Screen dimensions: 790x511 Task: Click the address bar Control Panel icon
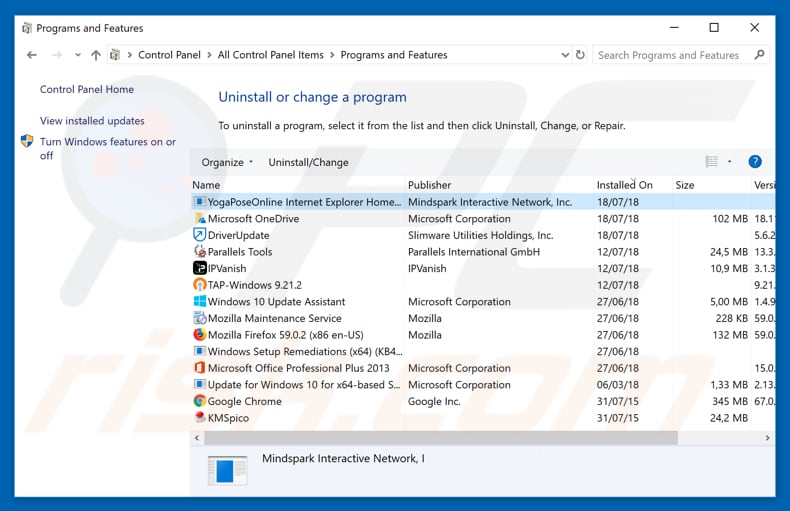click(115, 55)
